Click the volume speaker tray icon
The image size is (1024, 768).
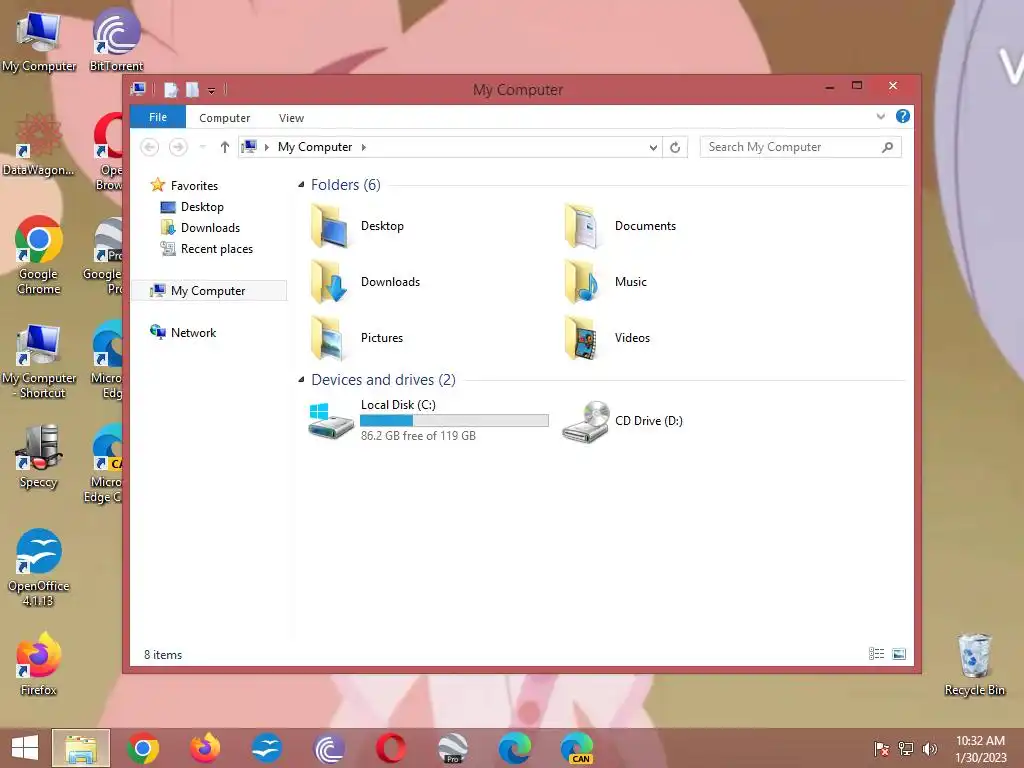click(929, 749)
